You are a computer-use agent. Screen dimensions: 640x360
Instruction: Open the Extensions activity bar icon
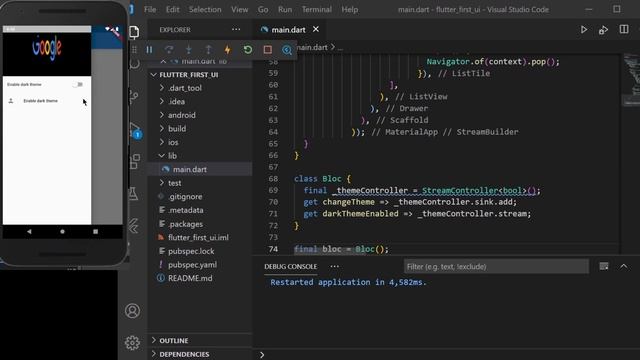(x=134, y=162)
